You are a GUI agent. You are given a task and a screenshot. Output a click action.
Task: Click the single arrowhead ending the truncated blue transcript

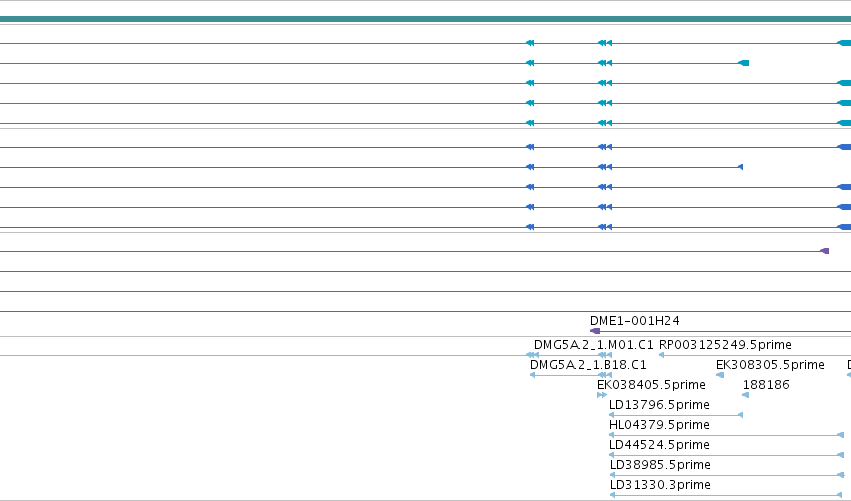741,167
